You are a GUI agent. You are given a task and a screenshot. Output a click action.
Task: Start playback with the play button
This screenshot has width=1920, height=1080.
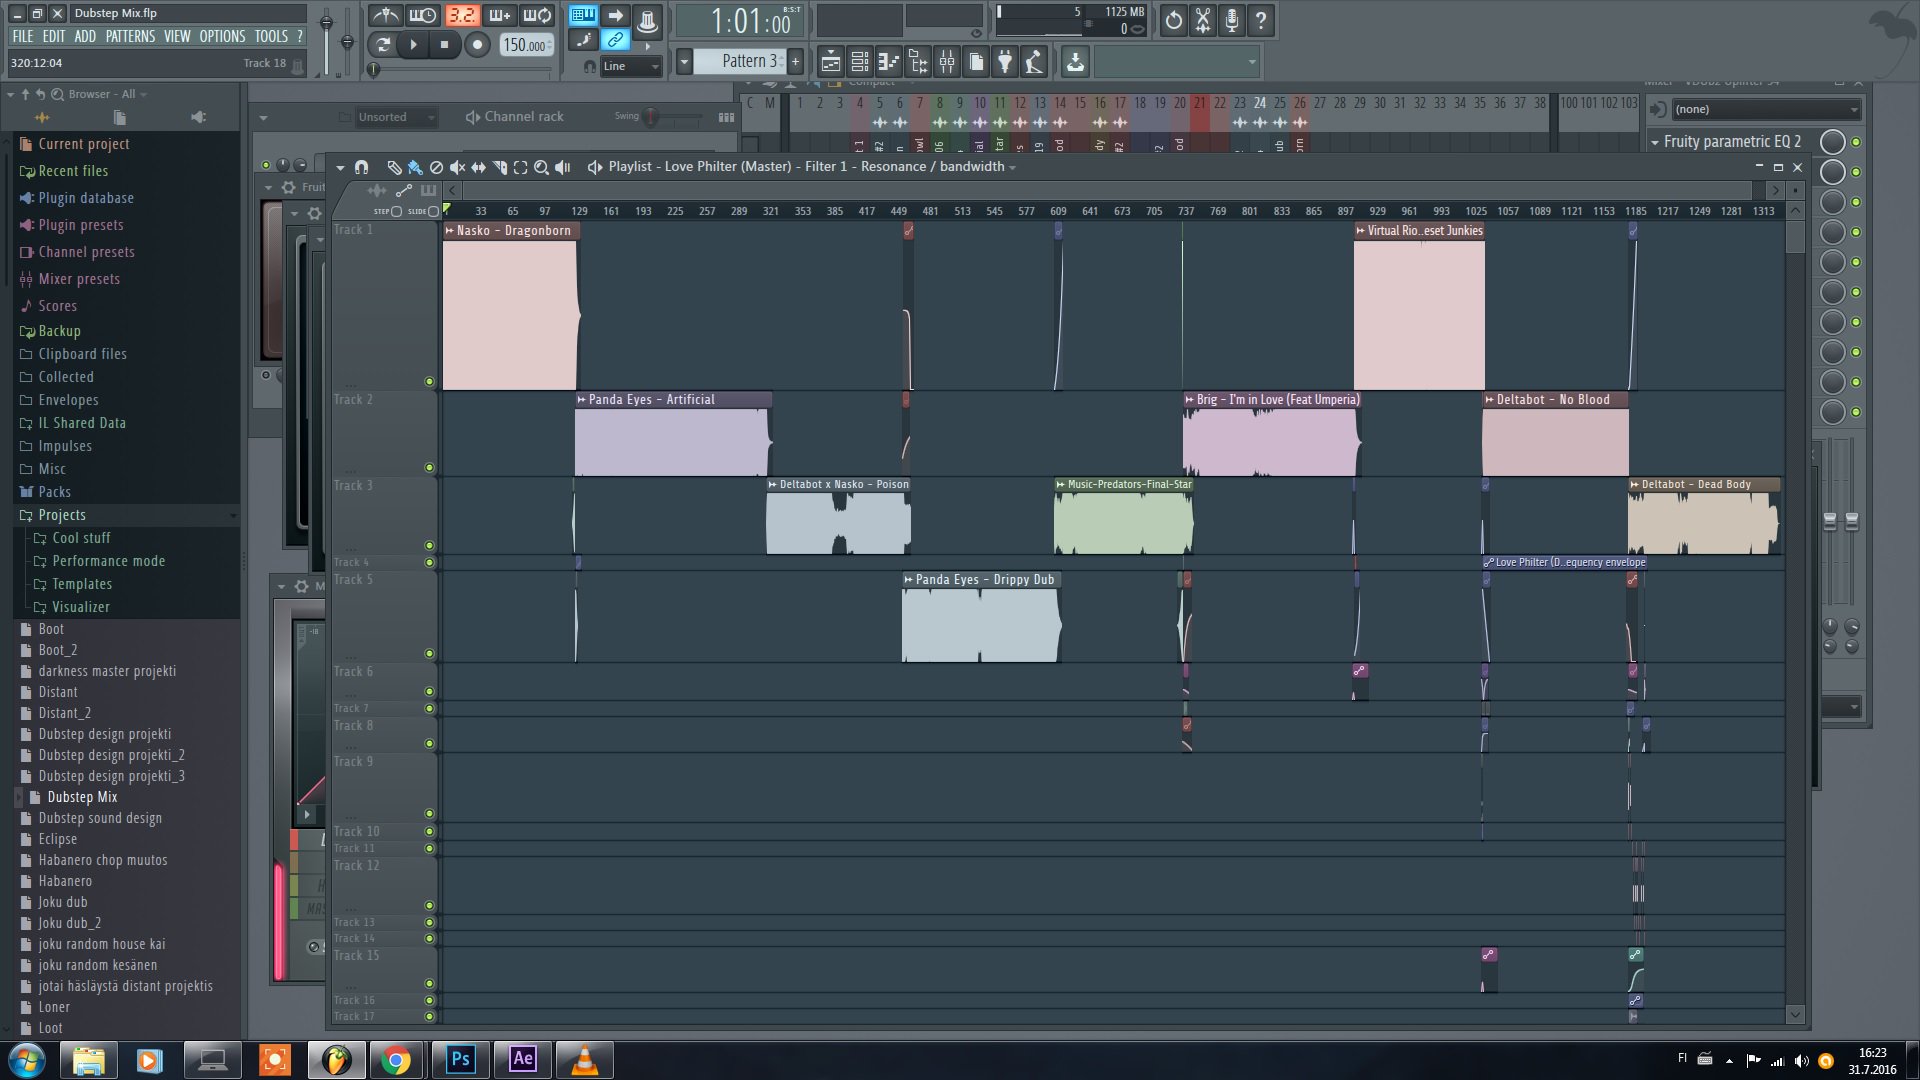click(x=413, y=44)
